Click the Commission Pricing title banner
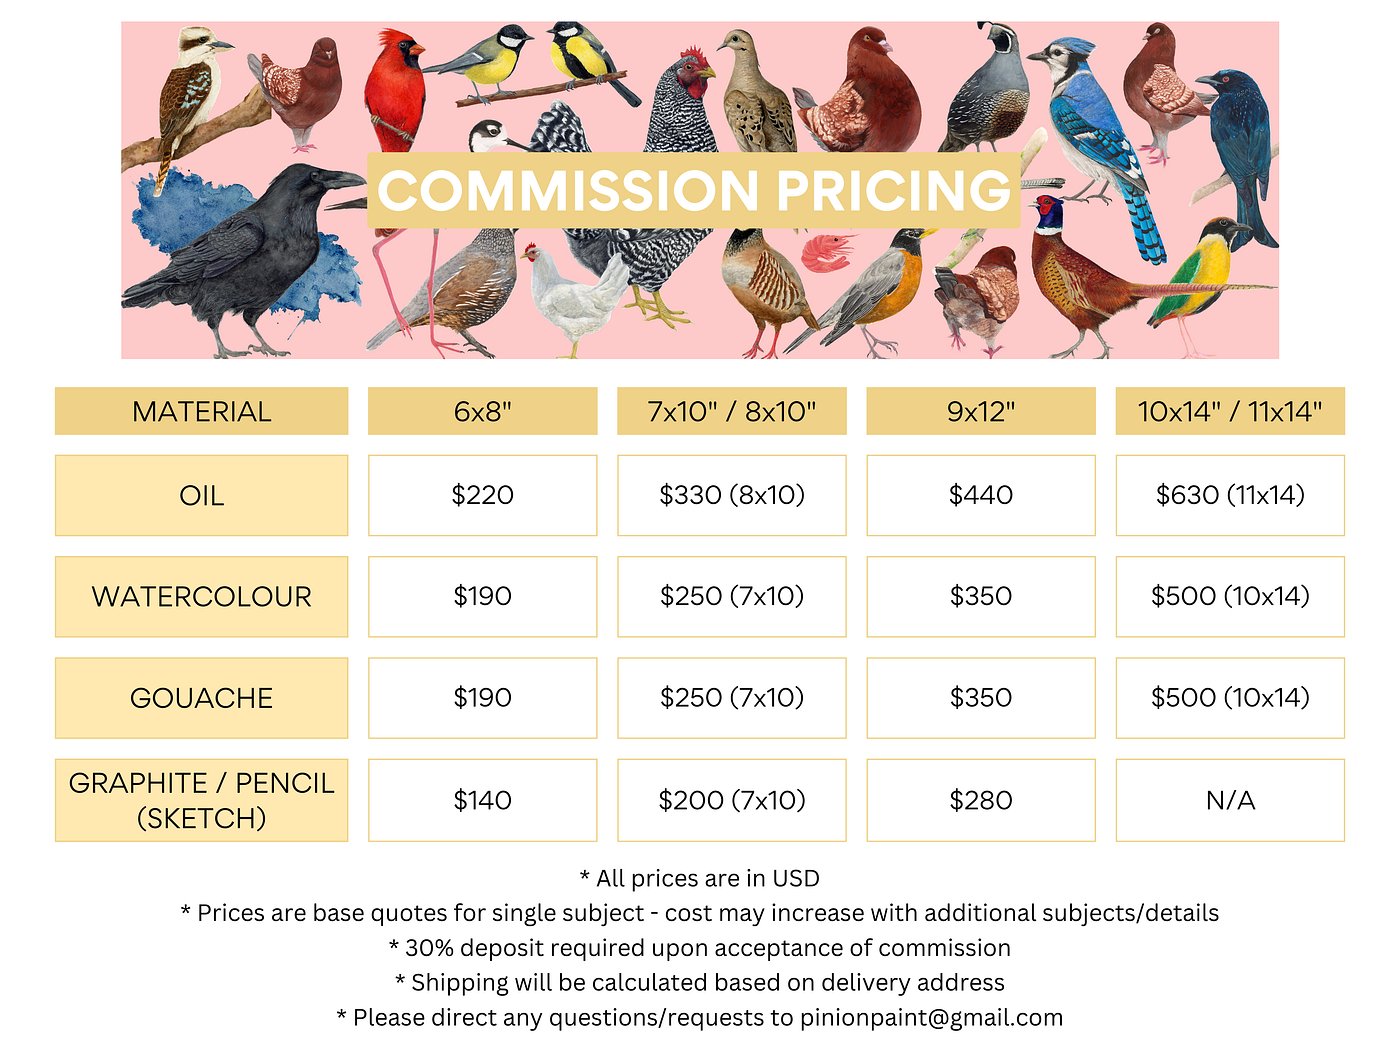 (694, 190)
